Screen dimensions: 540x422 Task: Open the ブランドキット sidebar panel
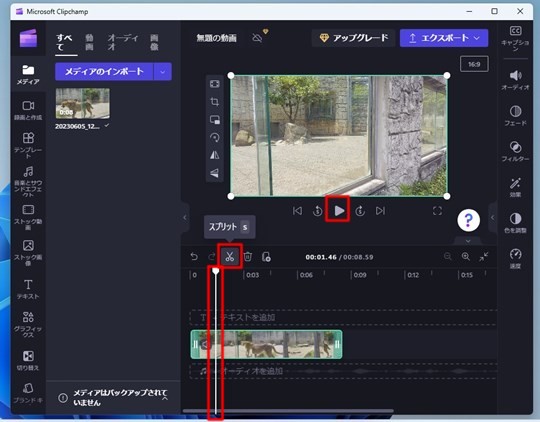click(x=28, y=393)
